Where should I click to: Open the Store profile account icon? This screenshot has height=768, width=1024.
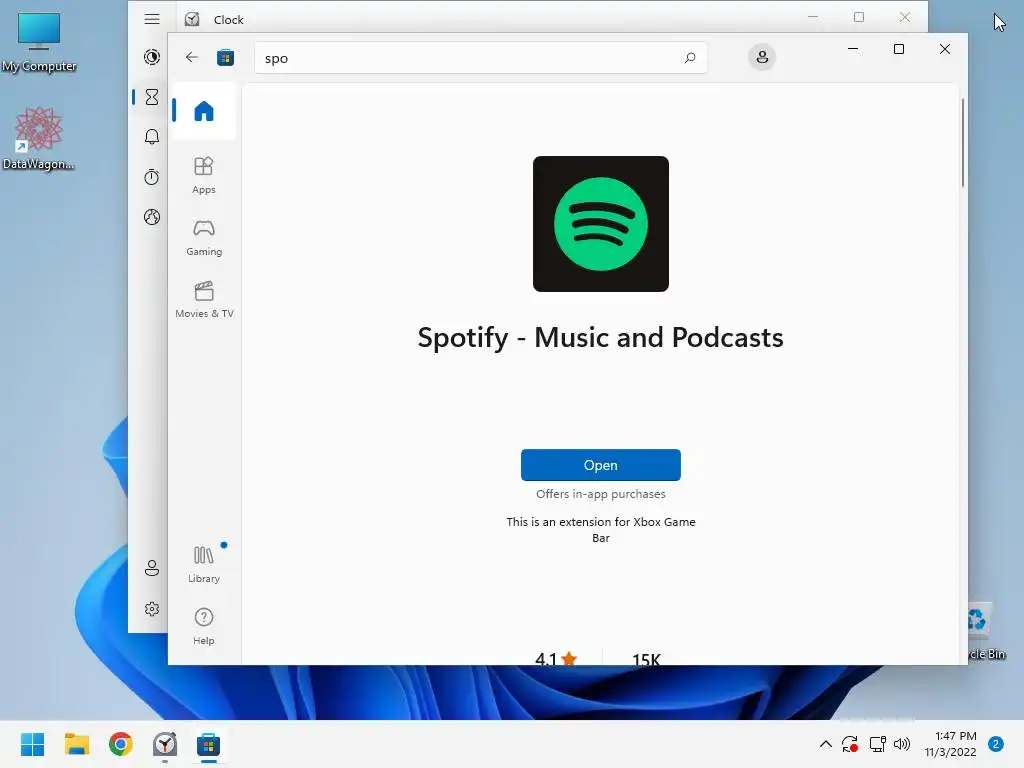[761, 57]
